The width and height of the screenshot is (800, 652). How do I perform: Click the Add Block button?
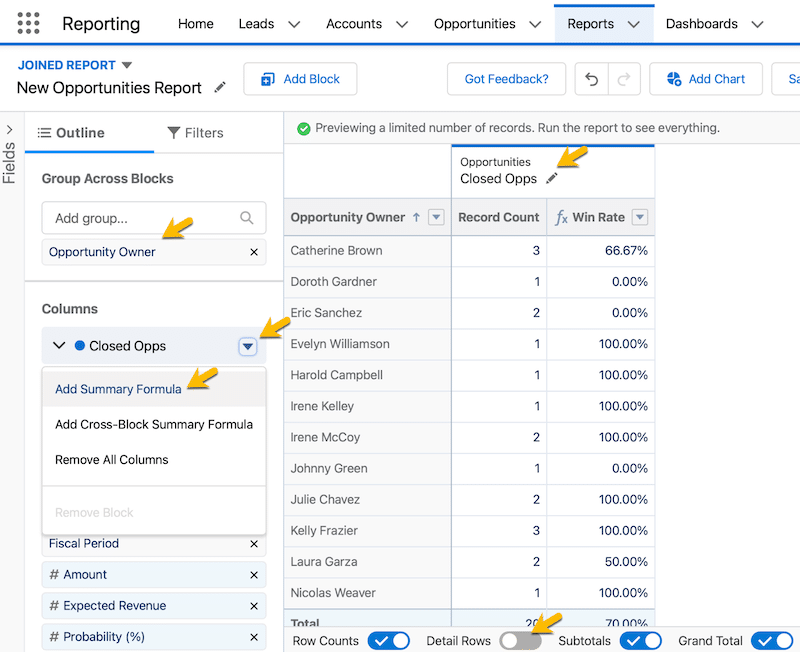tap(300, 79)
